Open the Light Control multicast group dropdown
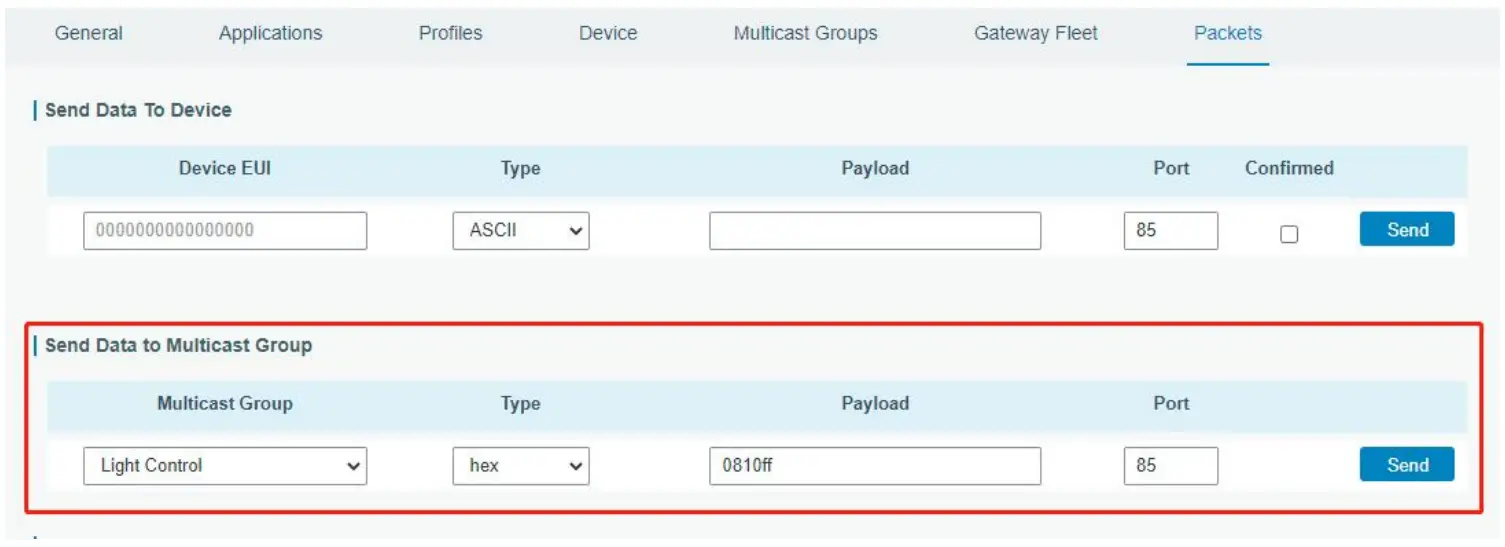Image resolution: width=1505 pixels, height=547 pixels. pyautogui.click(x=225, y=465)
